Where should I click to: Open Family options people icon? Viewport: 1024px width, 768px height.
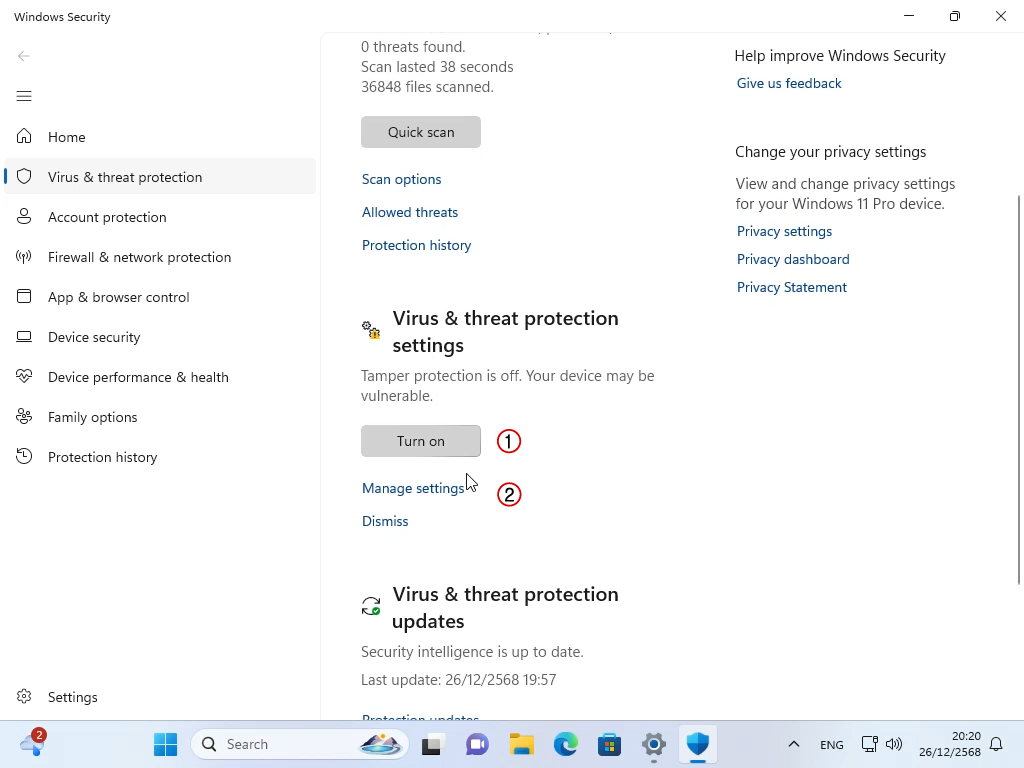pyautogui.click(x=24, y=417)
